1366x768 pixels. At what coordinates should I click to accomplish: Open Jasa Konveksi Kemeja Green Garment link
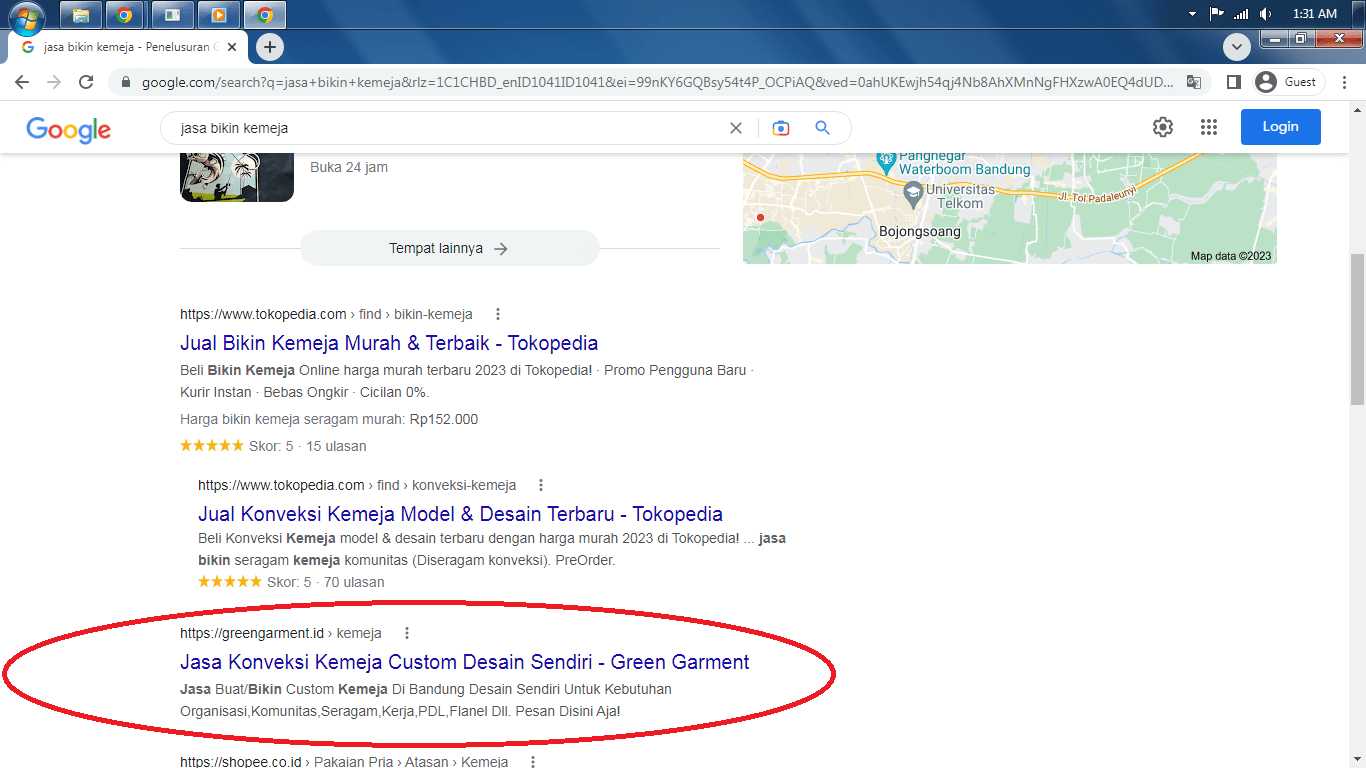[x=464, y=662]
